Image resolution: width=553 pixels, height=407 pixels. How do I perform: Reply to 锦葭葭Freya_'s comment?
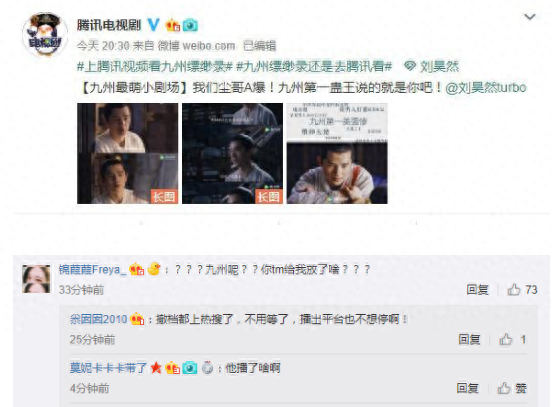tap(477, 290)
